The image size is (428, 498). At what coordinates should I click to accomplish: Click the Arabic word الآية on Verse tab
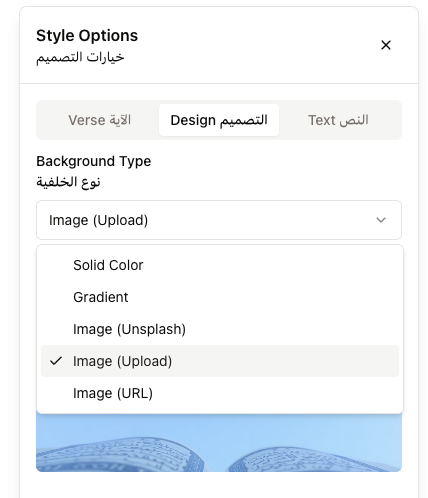pos(120,120)
